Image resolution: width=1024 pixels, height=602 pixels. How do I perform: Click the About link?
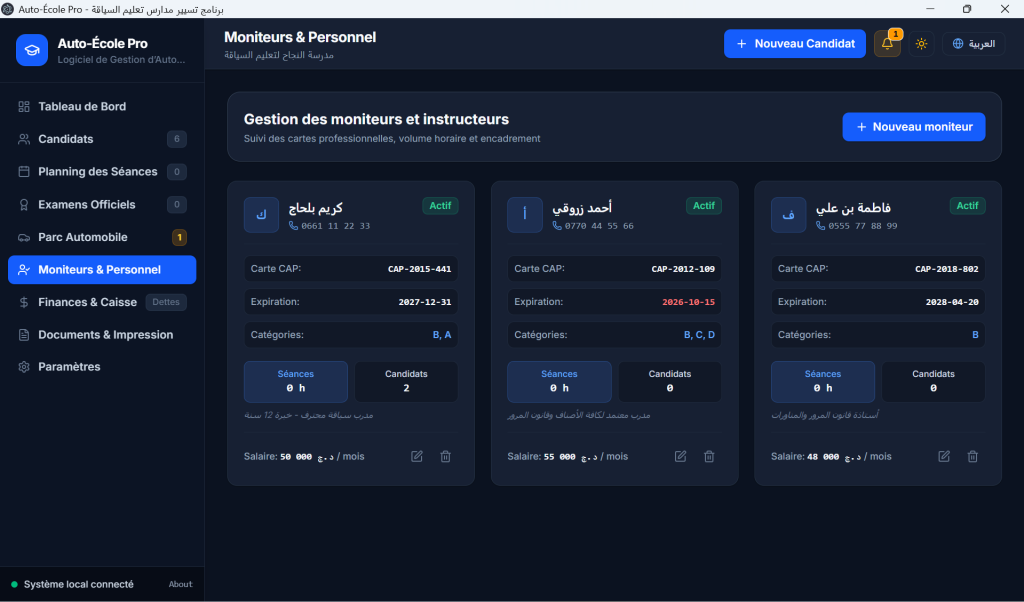pos(180,584)
